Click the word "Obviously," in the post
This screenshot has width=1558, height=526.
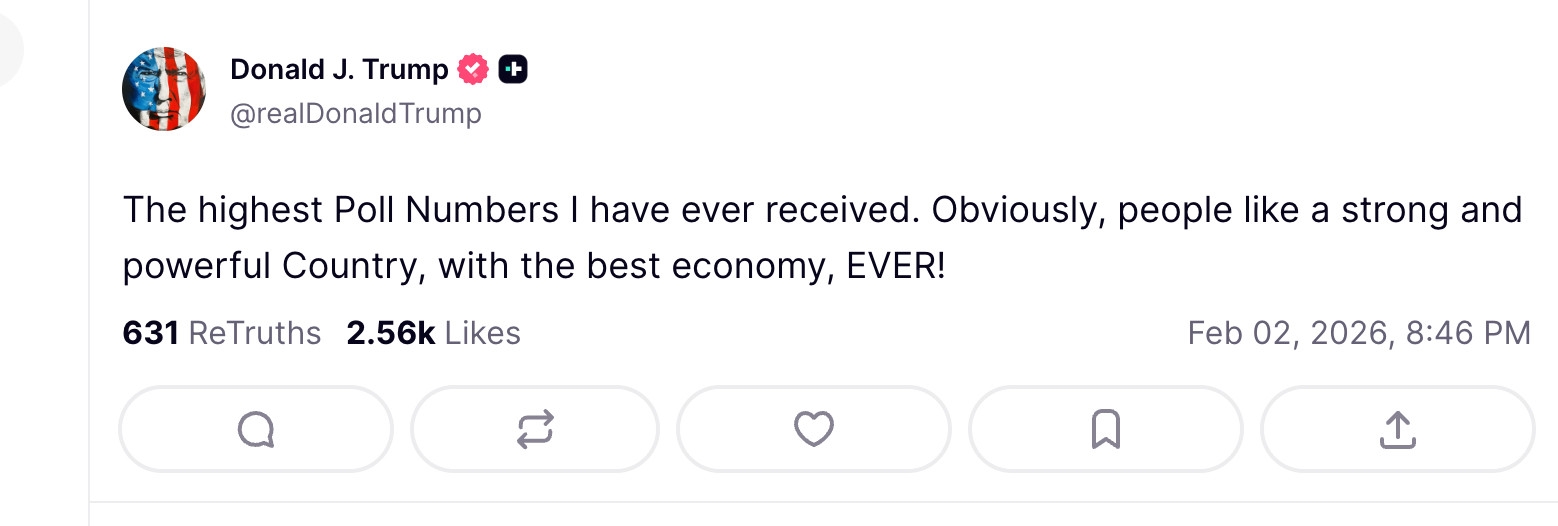[1017, 211]
